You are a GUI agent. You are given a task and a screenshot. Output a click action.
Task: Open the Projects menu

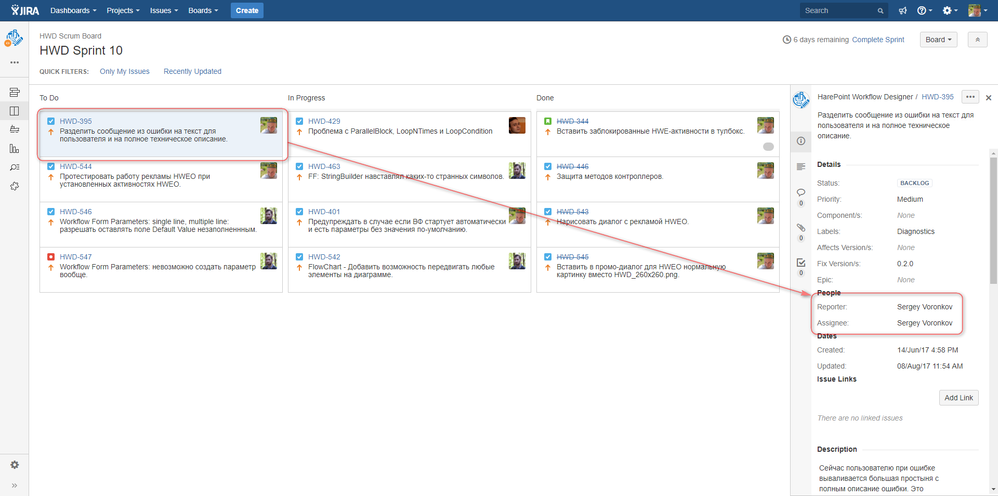click(123, 11)
